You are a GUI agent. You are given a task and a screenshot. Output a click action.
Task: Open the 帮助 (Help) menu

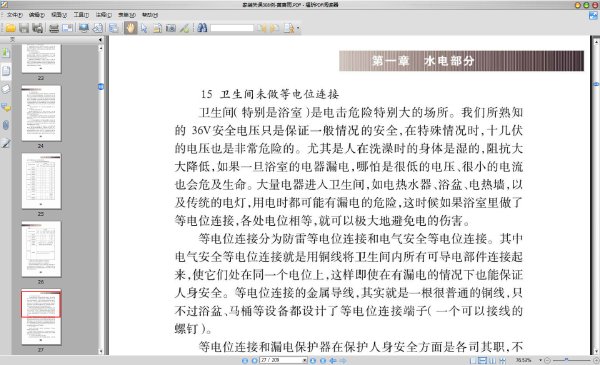coord(150,15)
